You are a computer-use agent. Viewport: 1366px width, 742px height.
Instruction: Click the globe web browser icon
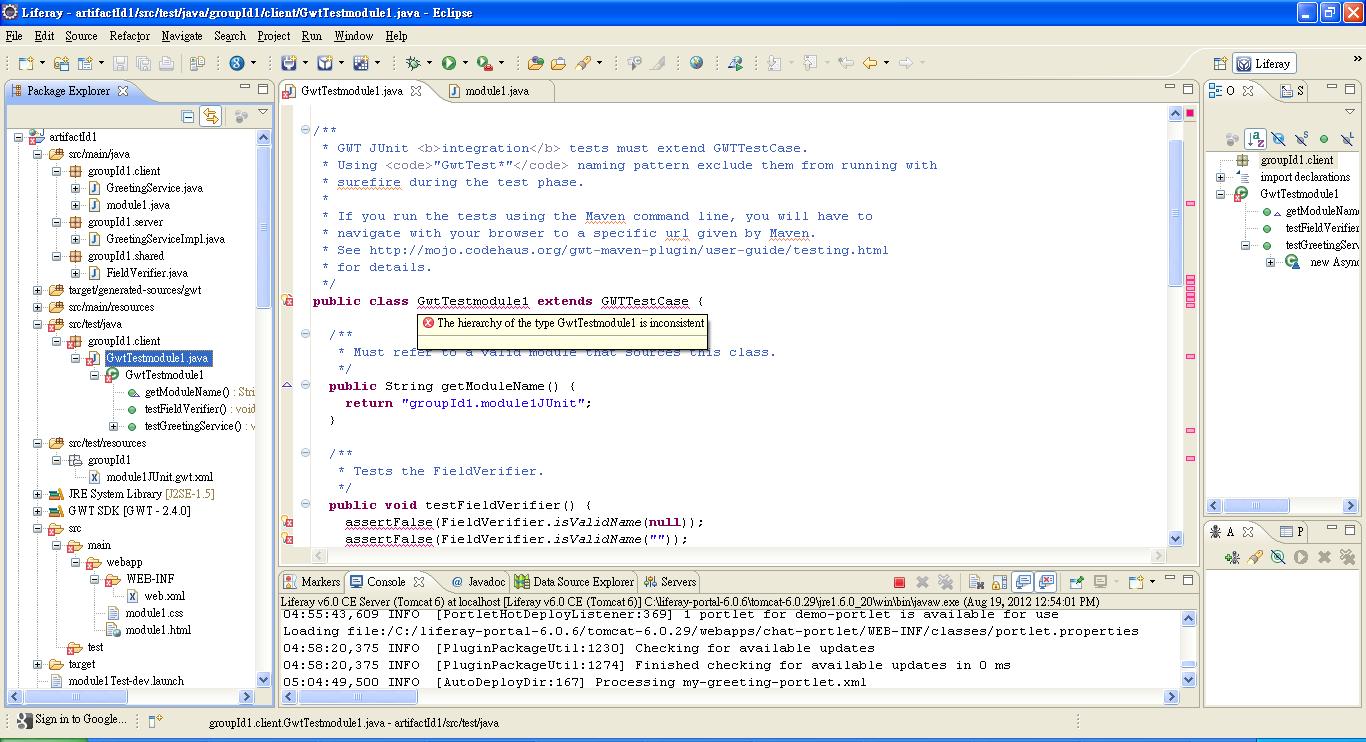coord(696,63)
